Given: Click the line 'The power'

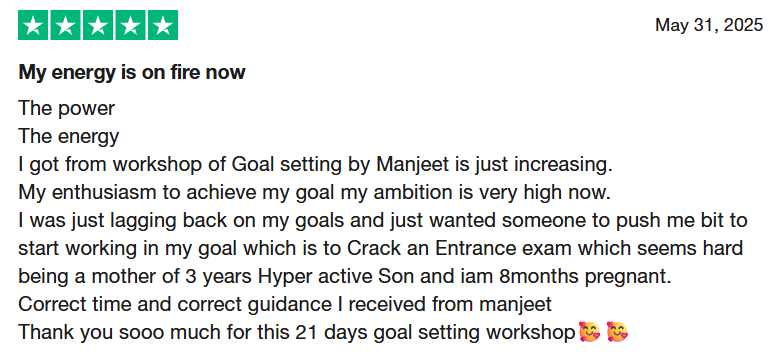Looking at the screenshot, I should tap(66, 108).
